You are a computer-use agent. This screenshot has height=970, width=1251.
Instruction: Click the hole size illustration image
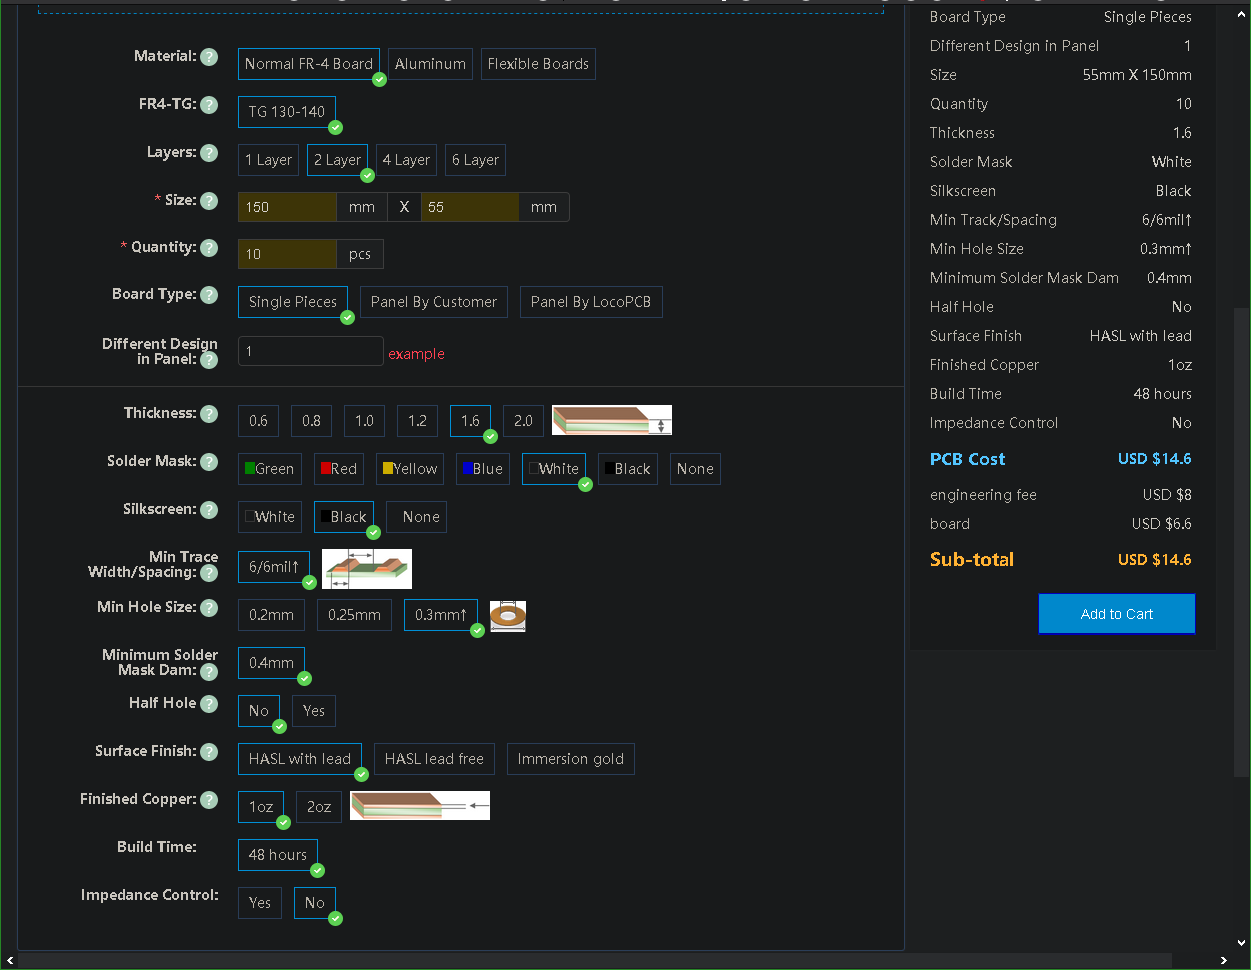508,616
